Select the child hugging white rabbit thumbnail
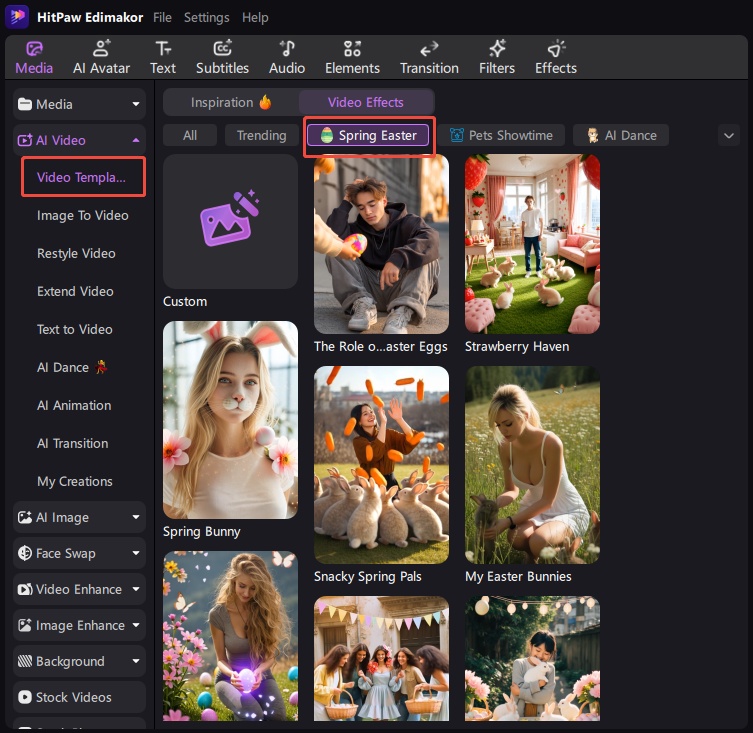 coord(532,659)
